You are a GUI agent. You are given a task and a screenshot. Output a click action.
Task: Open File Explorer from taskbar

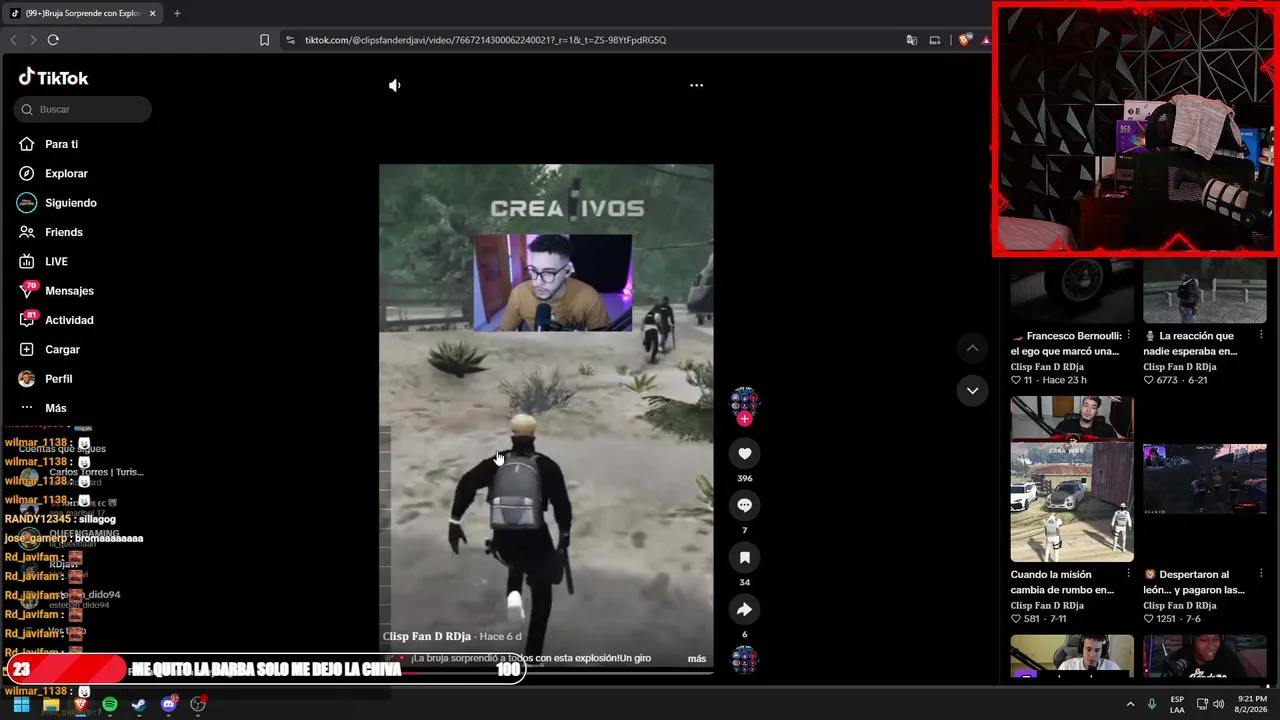[x=51, y=705]
